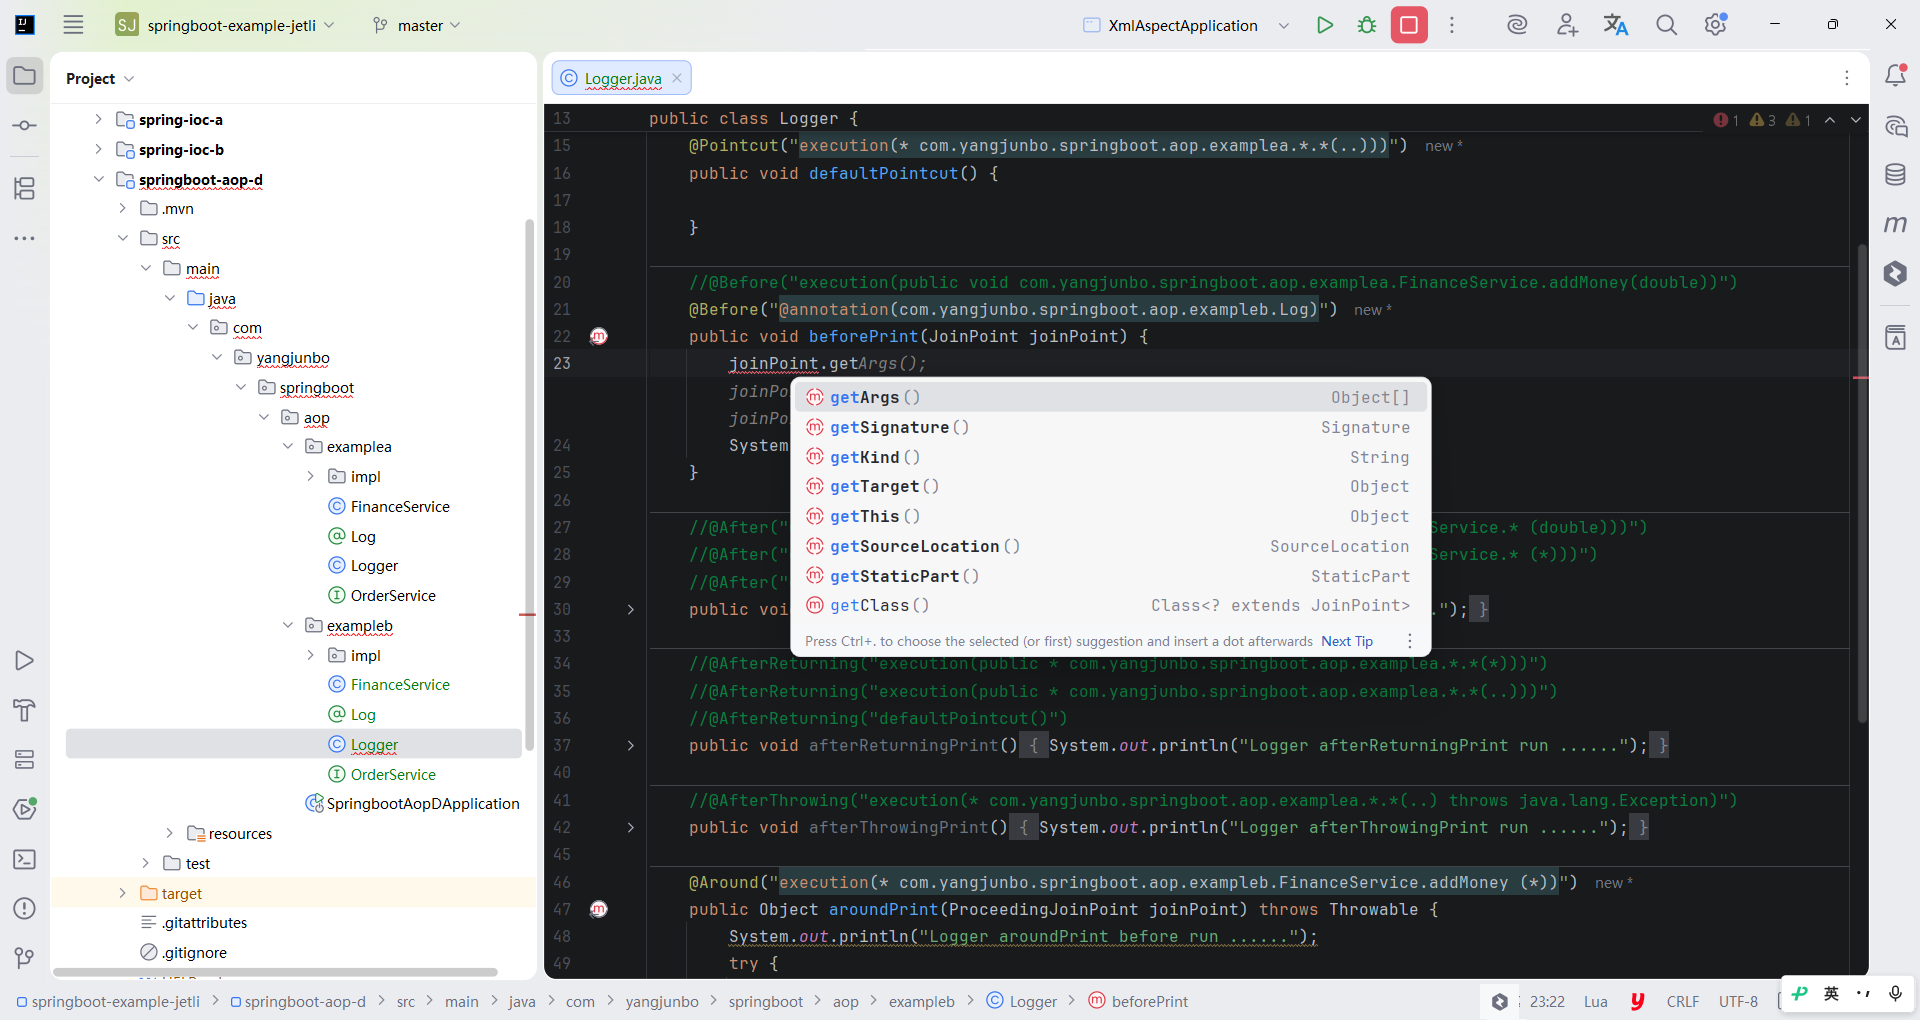Open the Project view dropdown
The image size is (1920, 1020).
click(x=100, y=78)
